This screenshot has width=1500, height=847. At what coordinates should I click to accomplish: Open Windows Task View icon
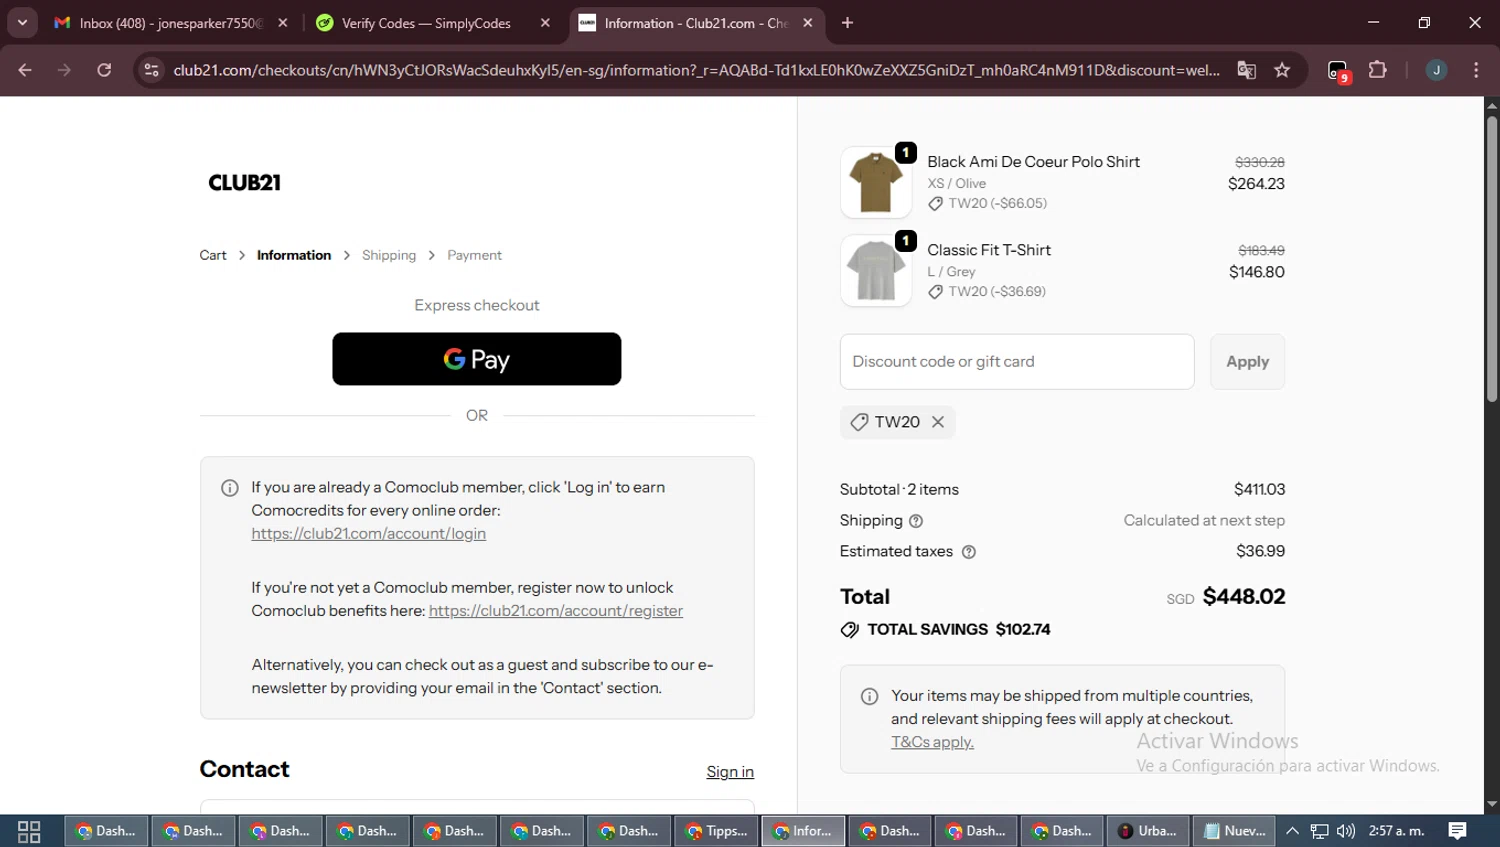click(29, 831)
